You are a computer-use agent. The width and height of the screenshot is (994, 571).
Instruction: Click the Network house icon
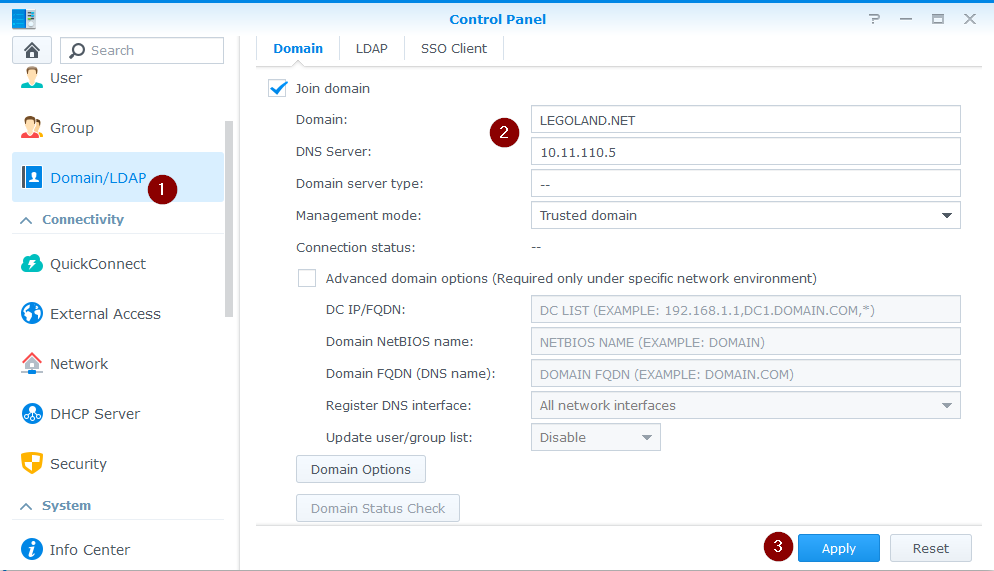point(32,364)
